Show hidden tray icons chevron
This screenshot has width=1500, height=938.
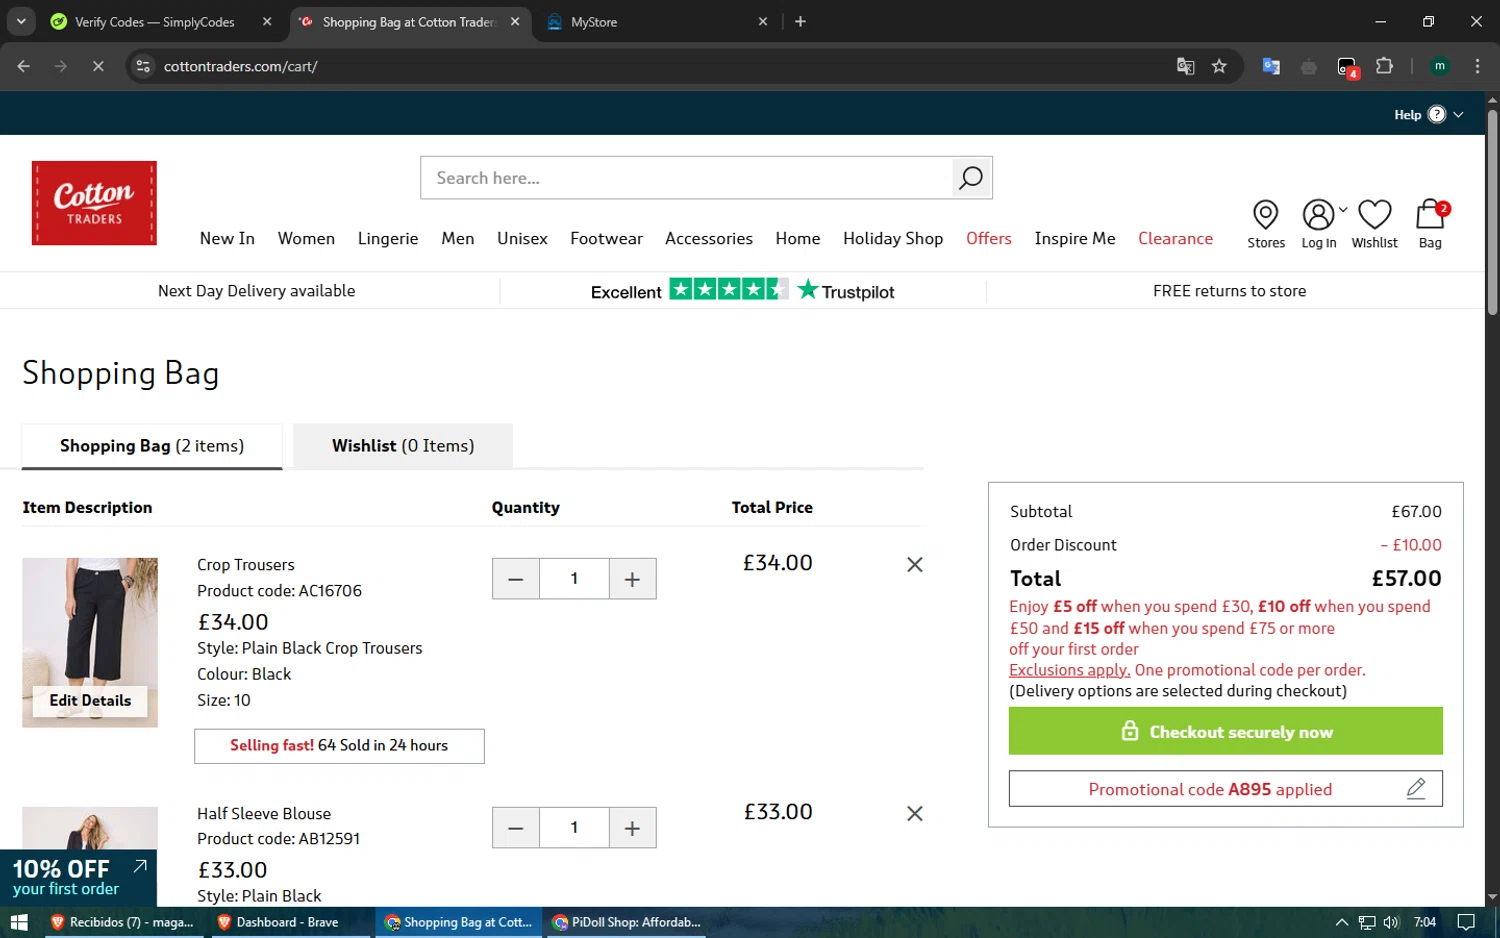[x=1342, y=922]
